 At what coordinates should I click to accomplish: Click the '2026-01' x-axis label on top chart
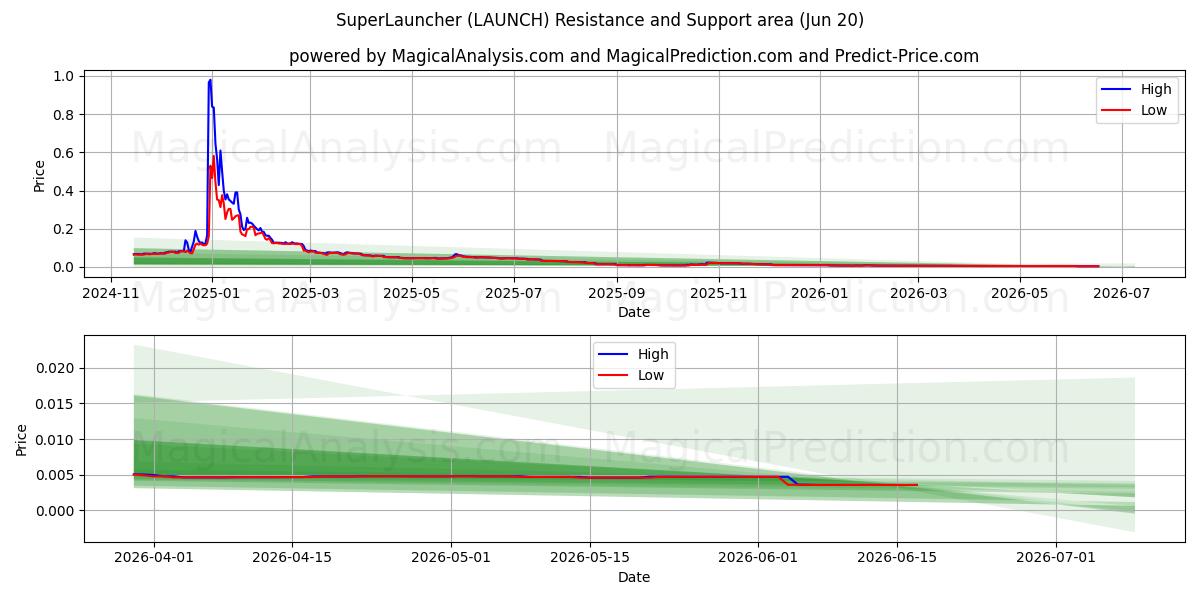coord(820,294)
